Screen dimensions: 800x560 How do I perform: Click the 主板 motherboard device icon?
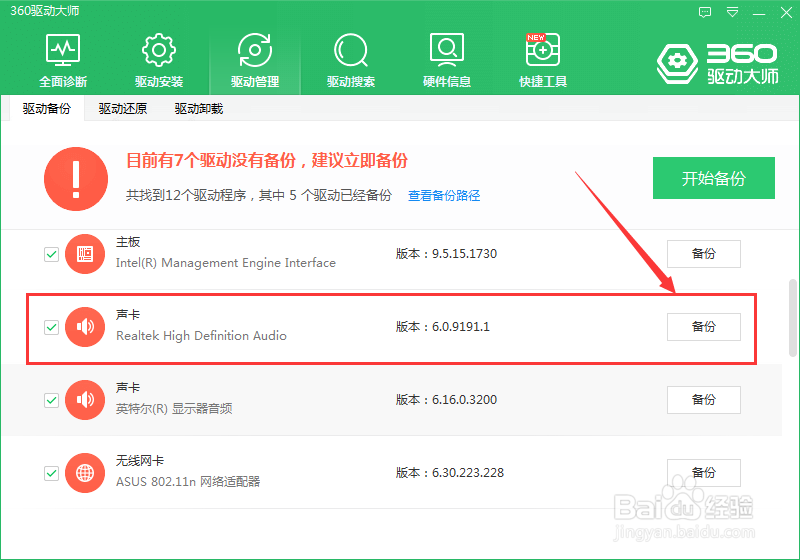(85, 254)
